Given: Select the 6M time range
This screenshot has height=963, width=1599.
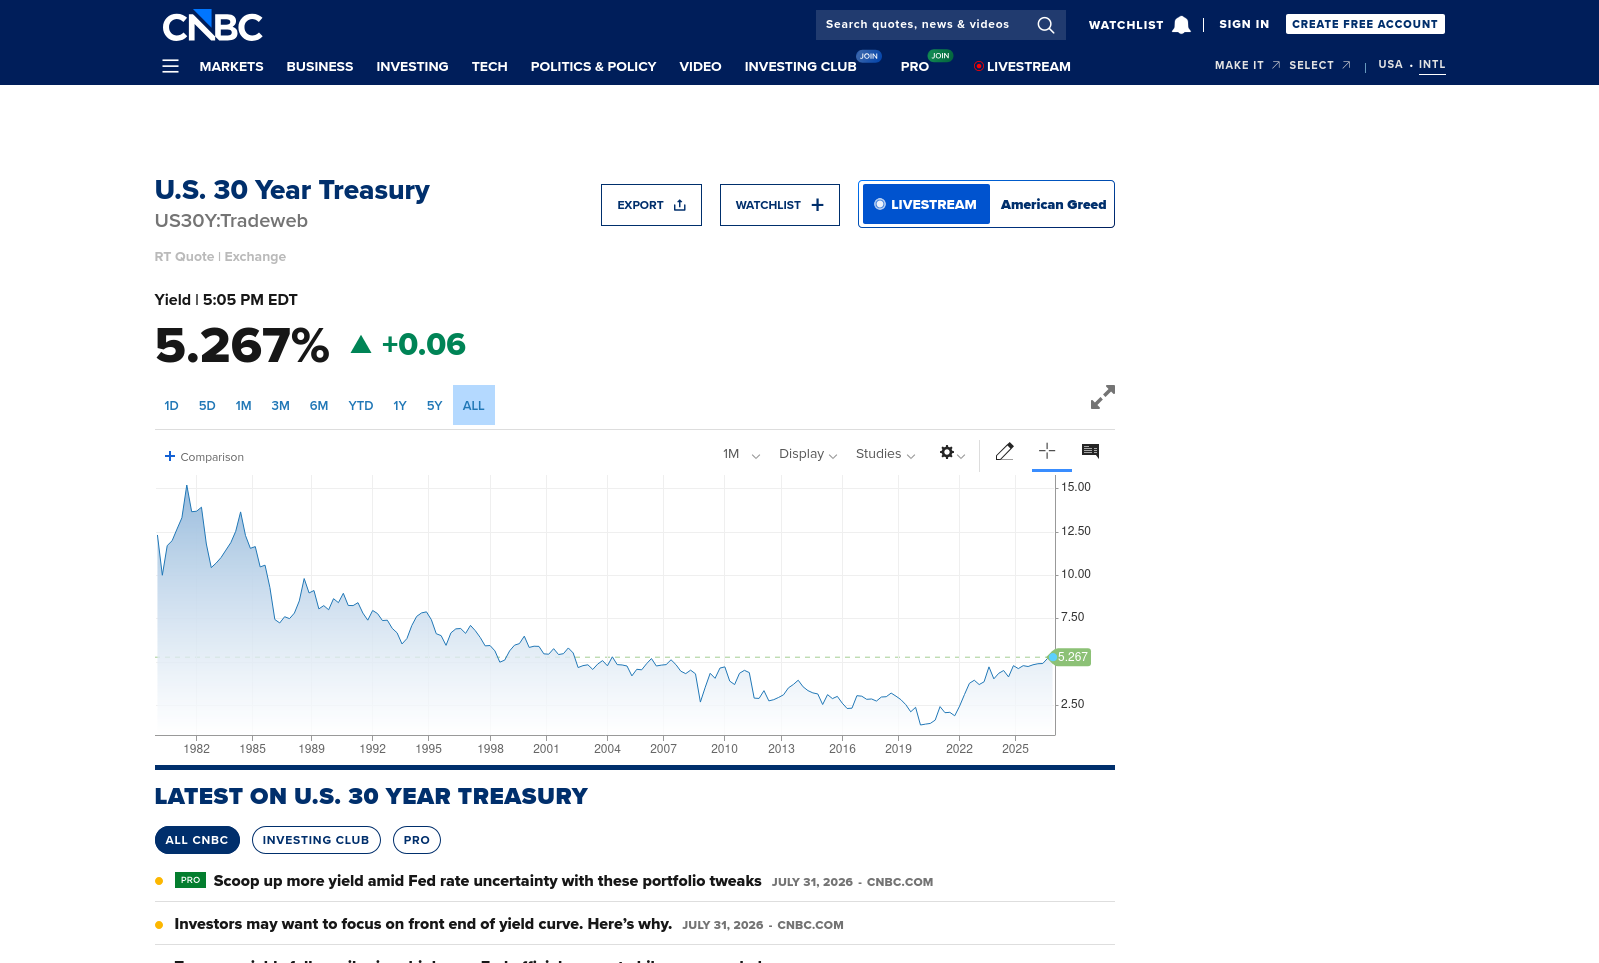Looking at the screenshot, I should 319,405.
